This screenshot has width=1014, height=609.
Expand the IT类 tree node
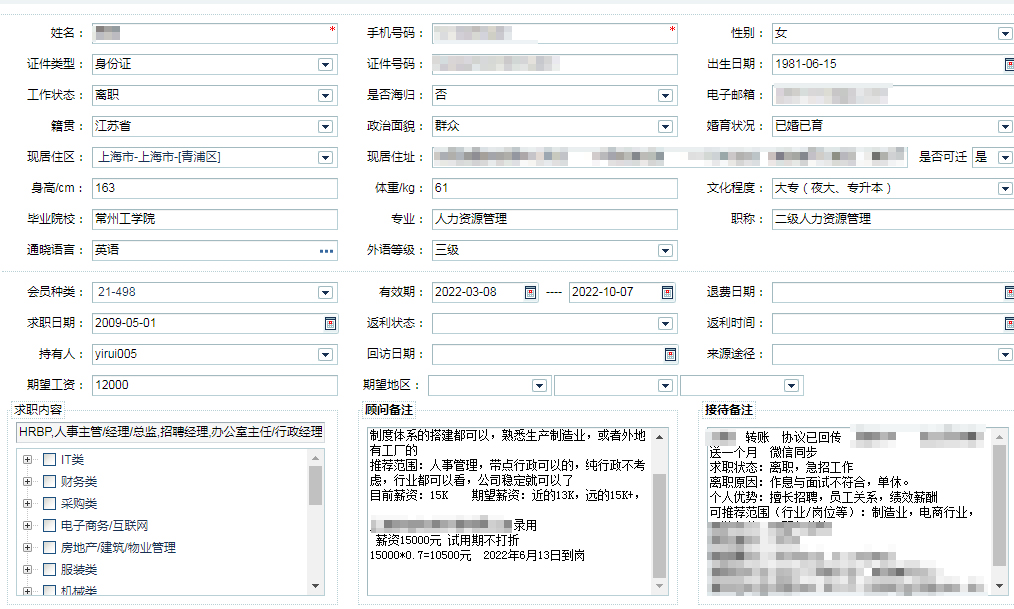[27, 460]
